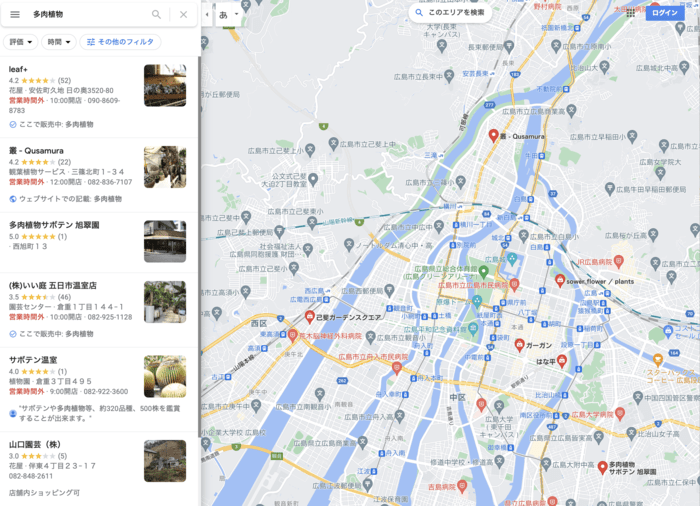700x506 pixels.
Task: Click the はな平 map pin
Action: (562, 360)
